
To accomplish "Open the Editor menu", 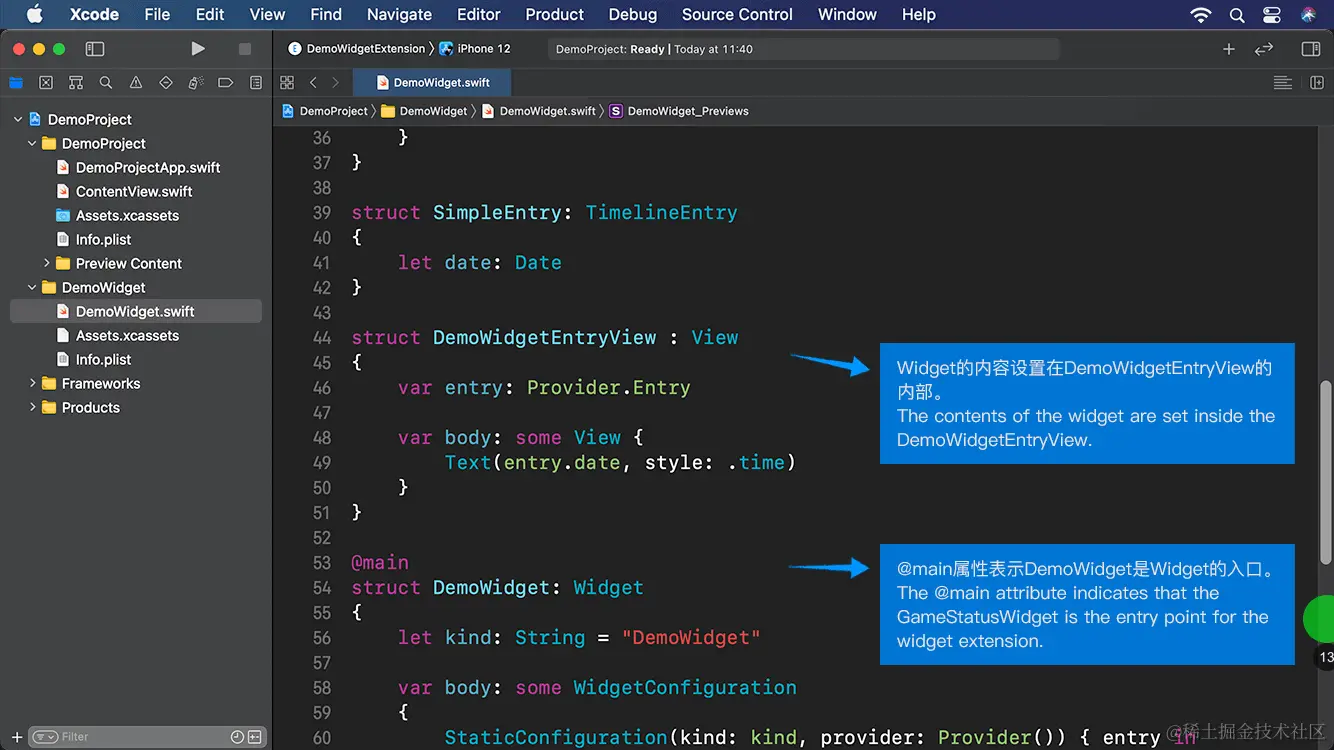I will (479, 14).
